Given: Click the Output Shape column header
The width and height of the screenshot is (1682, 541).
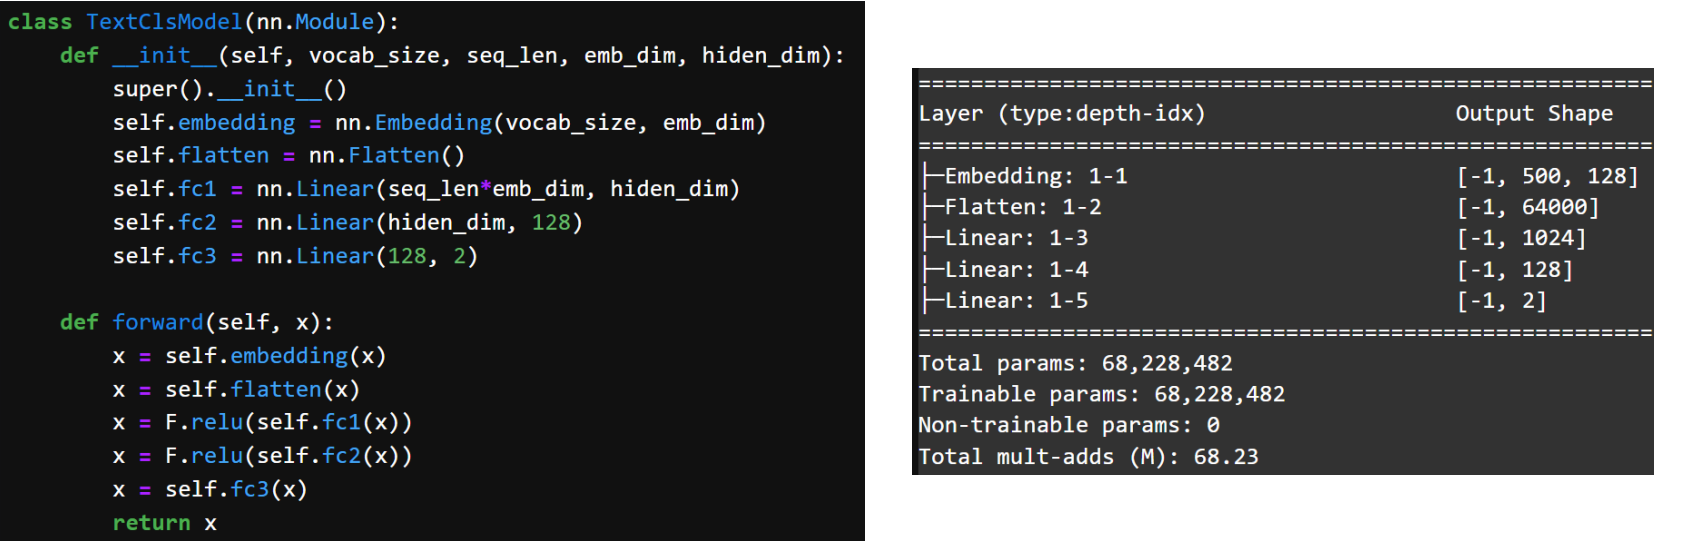Looking at the screenshot, I should 1534,114.
